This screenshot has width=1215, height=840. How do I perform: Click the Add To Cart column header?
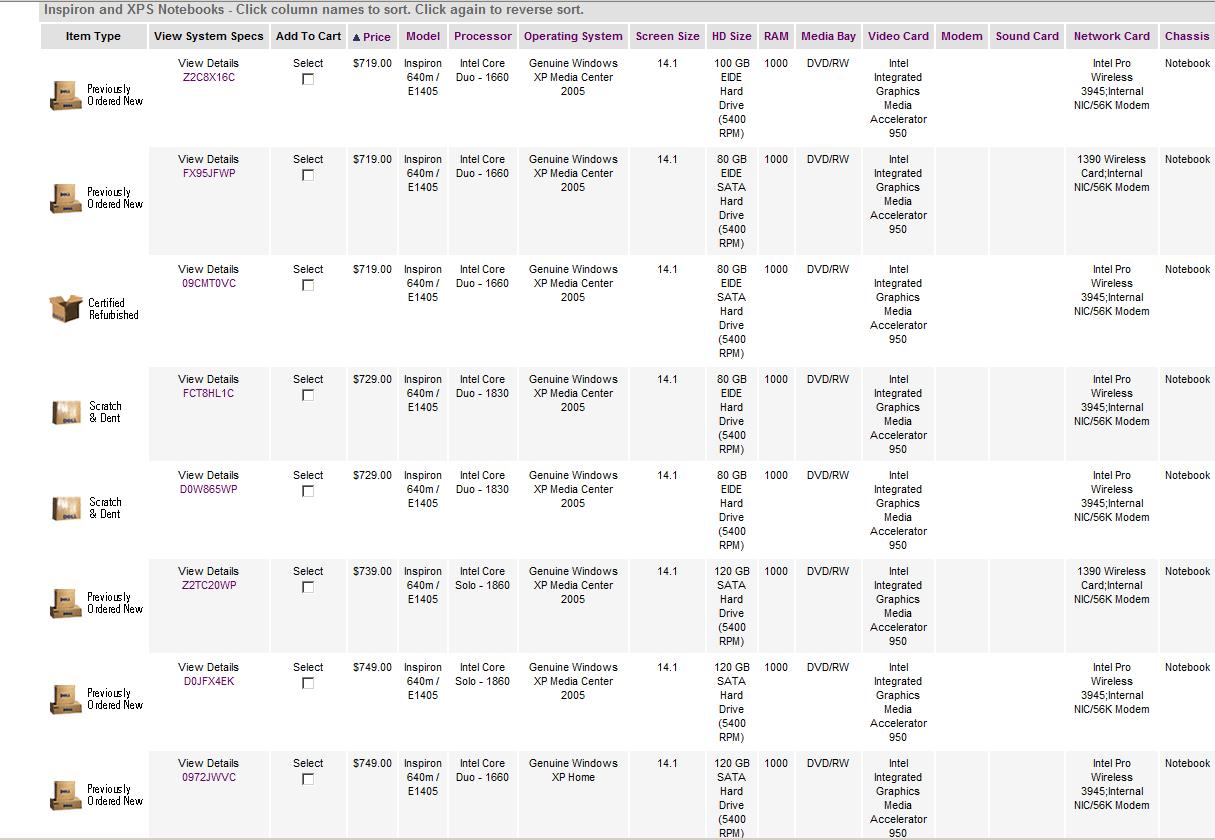click(308, 36)
